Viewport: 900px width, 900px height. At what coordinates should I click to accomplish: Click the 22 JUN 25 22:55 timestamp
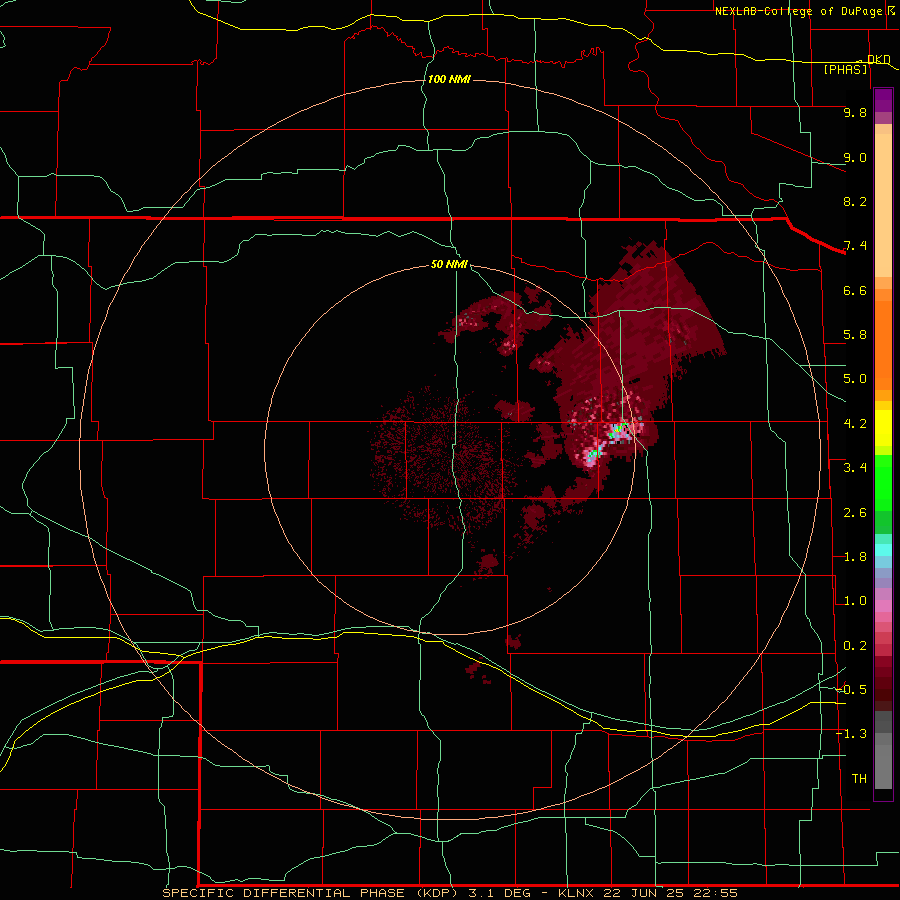coord(670,893)
